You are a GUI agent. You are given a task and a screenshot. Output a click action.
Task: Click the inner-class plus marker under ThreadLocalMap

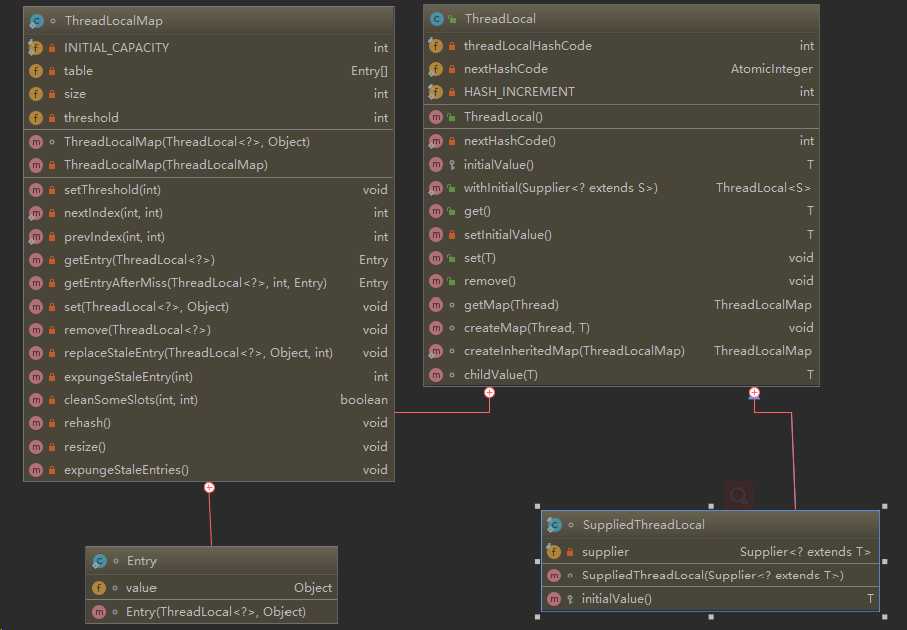[209, 488]
